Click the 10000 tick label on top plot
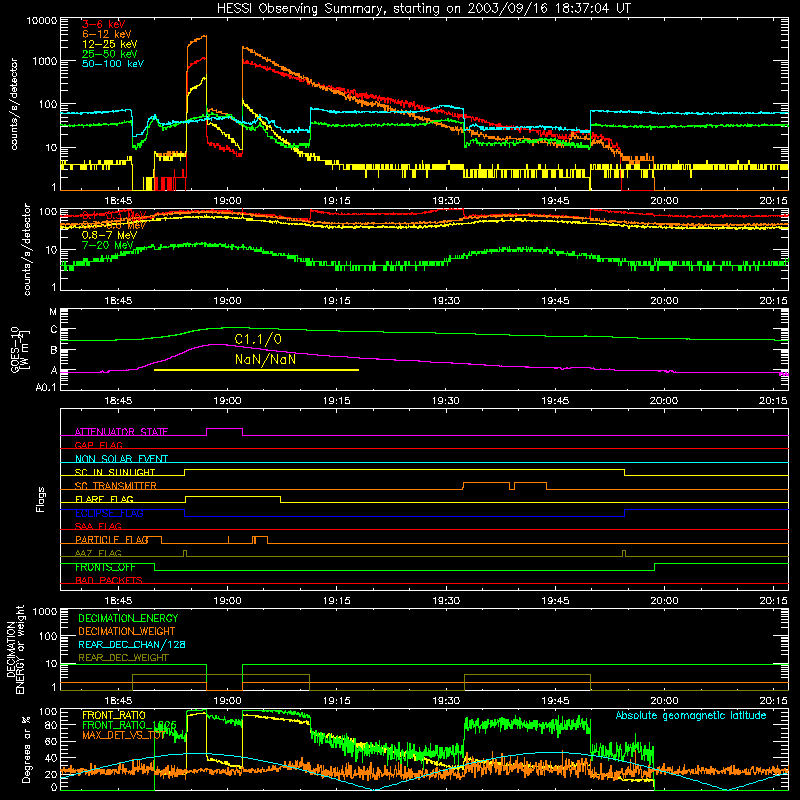The width and height of the screenshot is (800, 800). tap(42, 20)
